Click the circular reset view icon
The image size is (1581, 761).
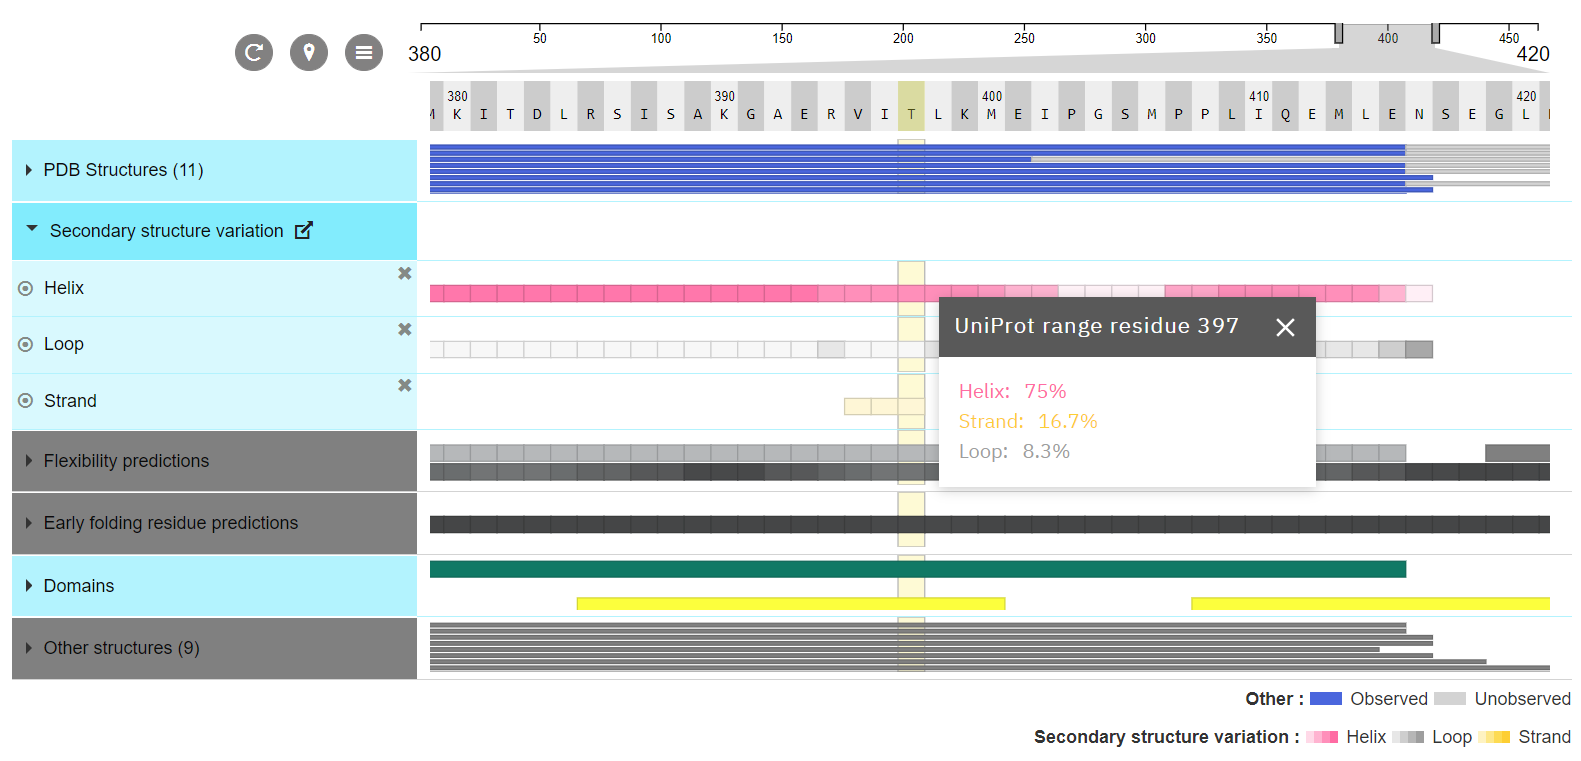point(254,52)
